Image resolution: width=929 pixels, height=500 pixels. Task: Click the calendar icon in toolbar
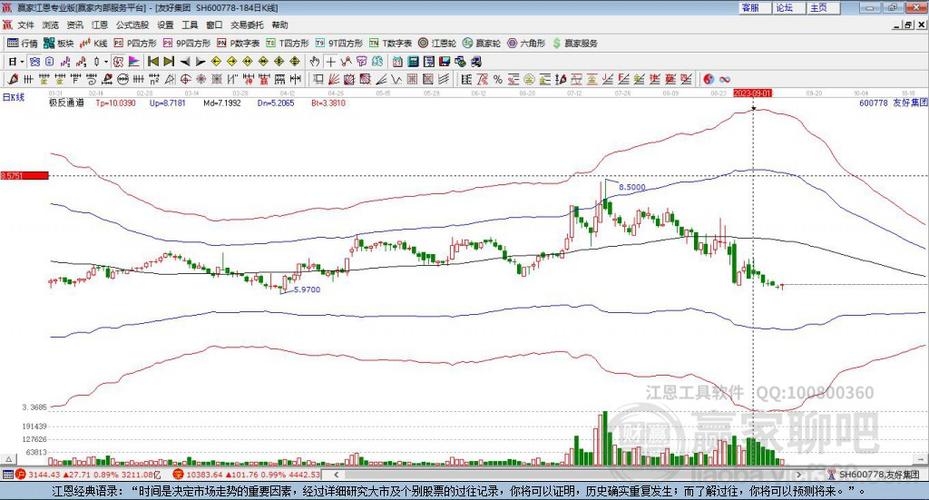click(398, 62)
